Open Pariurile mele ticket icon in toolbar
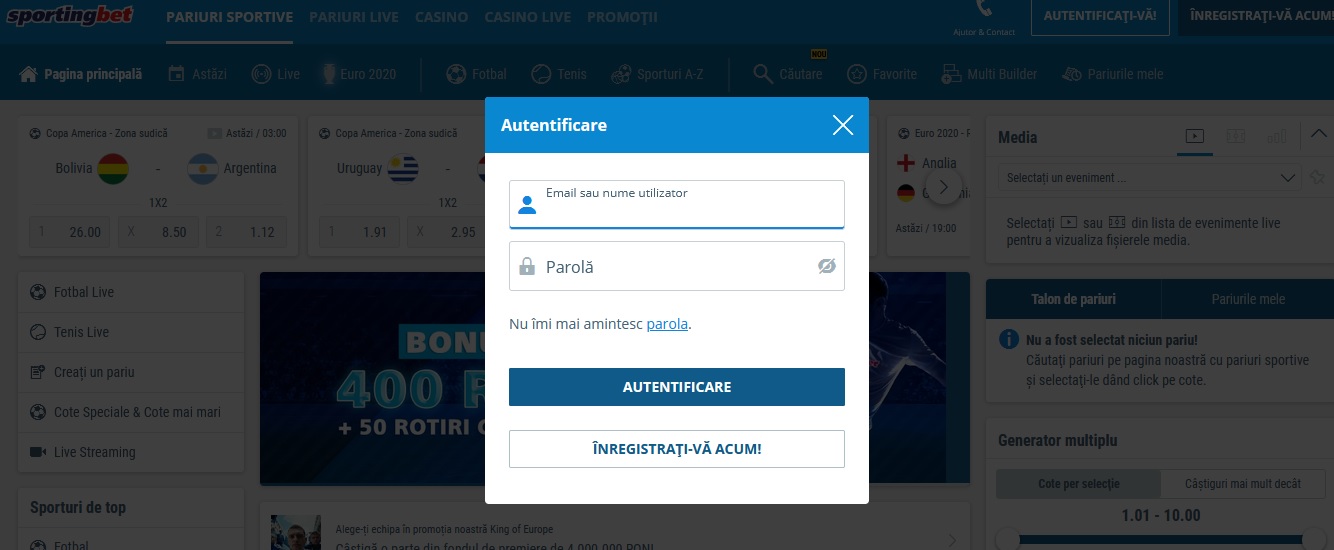The height and width of the screenshot is (550, 1334). 1071,74
